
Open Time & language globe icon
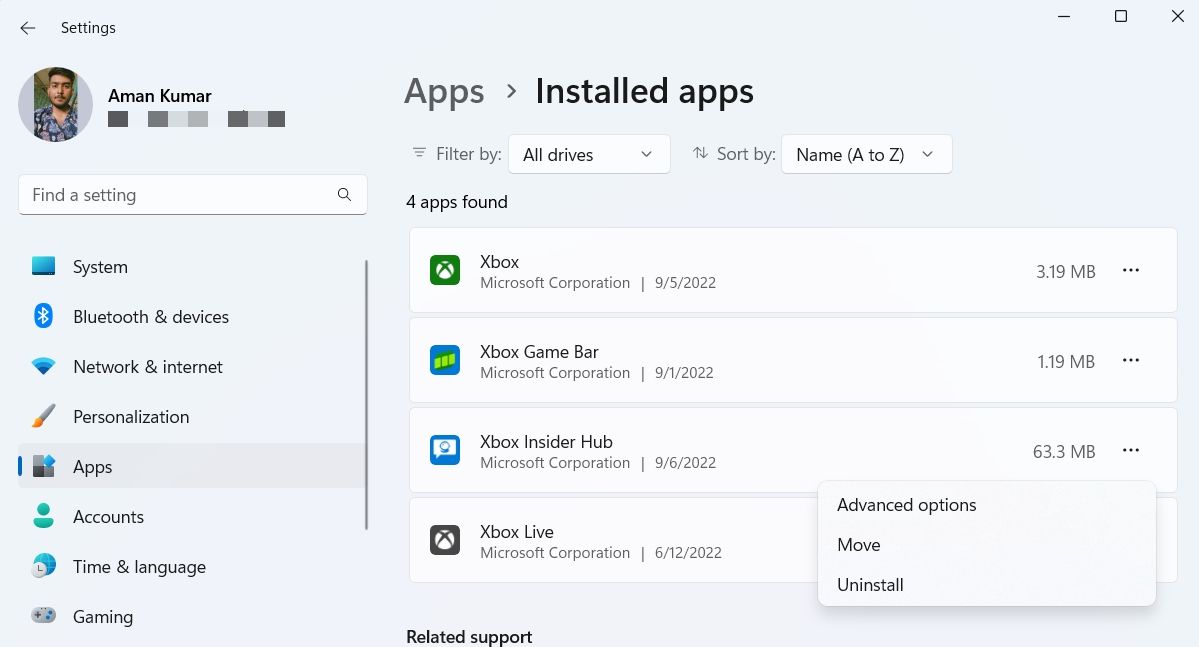[44, 566]
